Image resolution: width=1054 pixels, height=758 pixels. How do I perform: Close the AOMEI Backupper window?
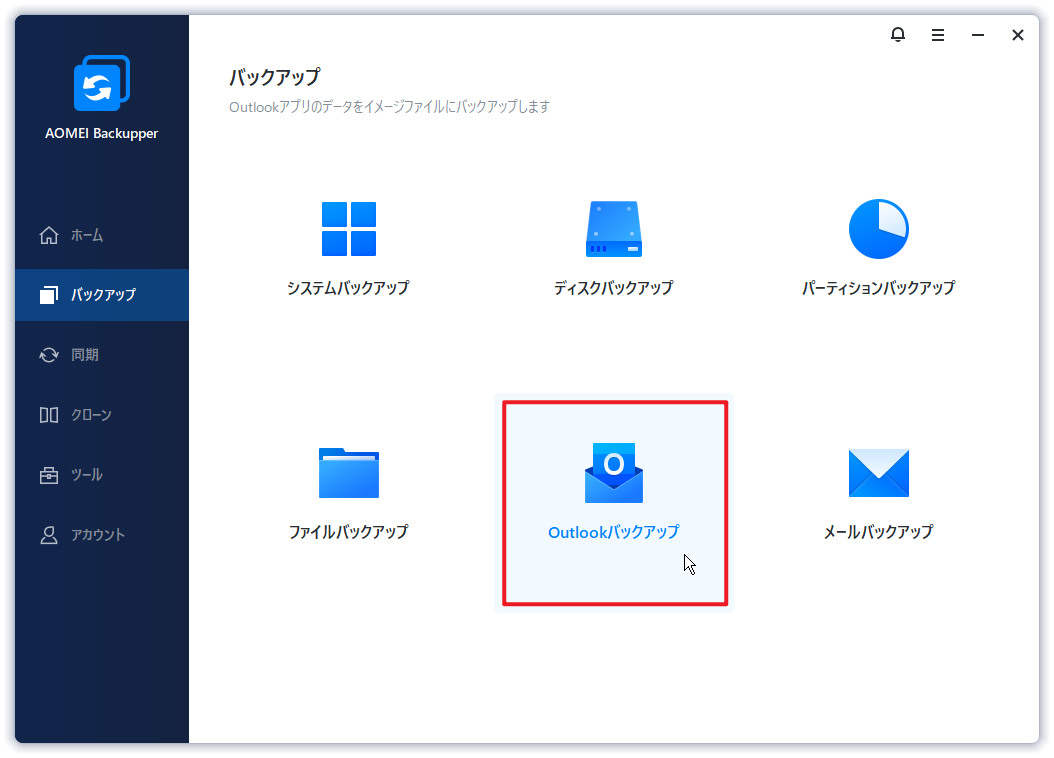(x=1018, y=35)
